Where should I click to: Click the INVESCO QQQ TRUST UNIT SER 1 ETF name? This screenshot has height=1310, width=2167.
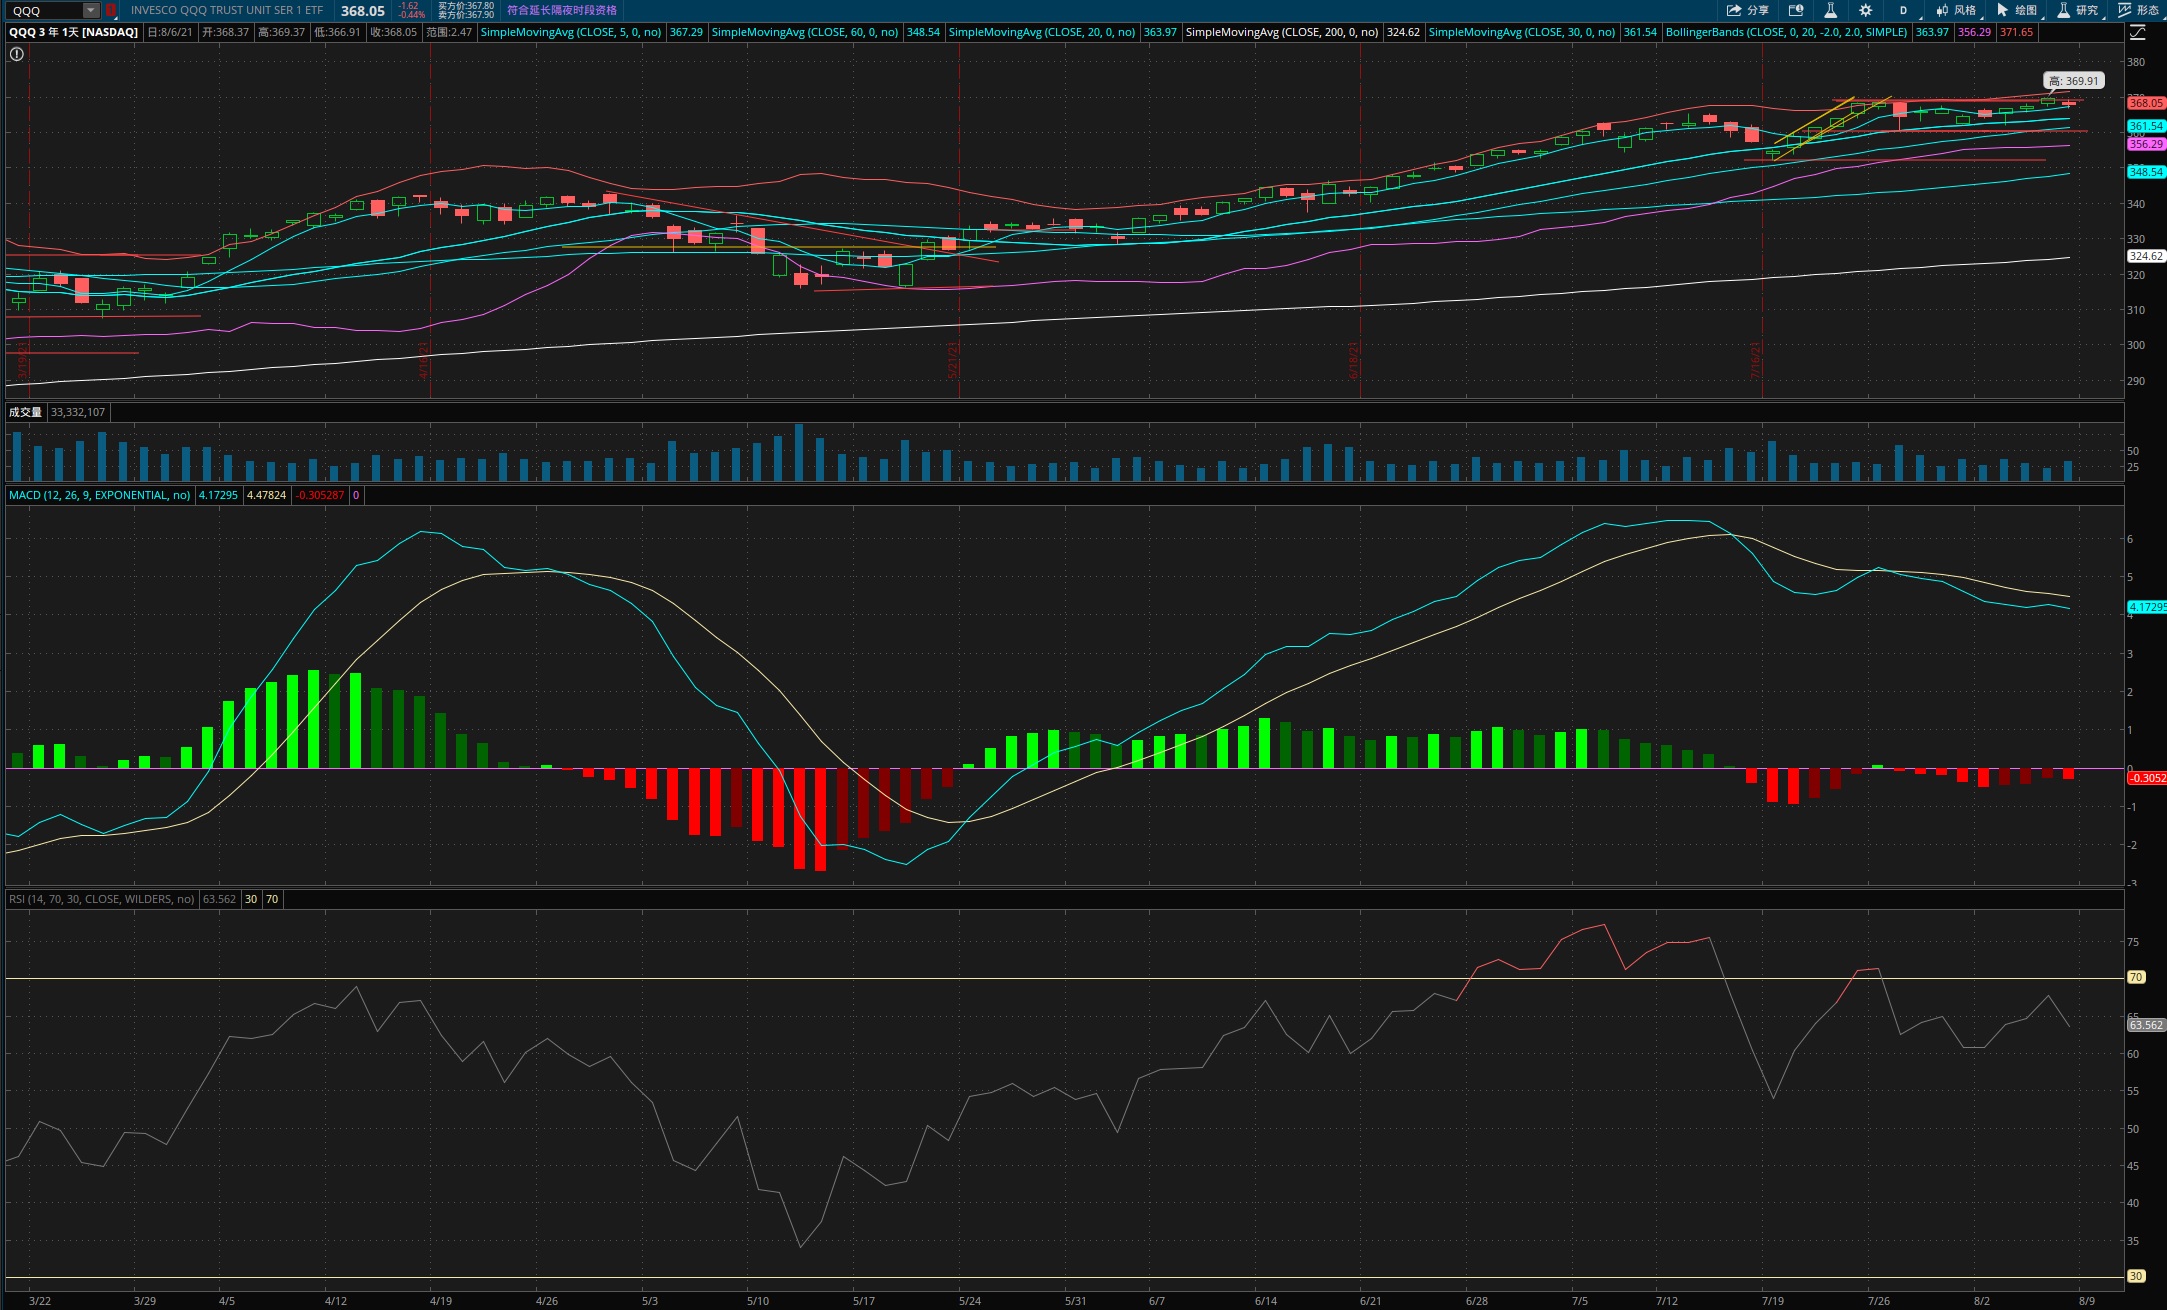pos(227,10)
